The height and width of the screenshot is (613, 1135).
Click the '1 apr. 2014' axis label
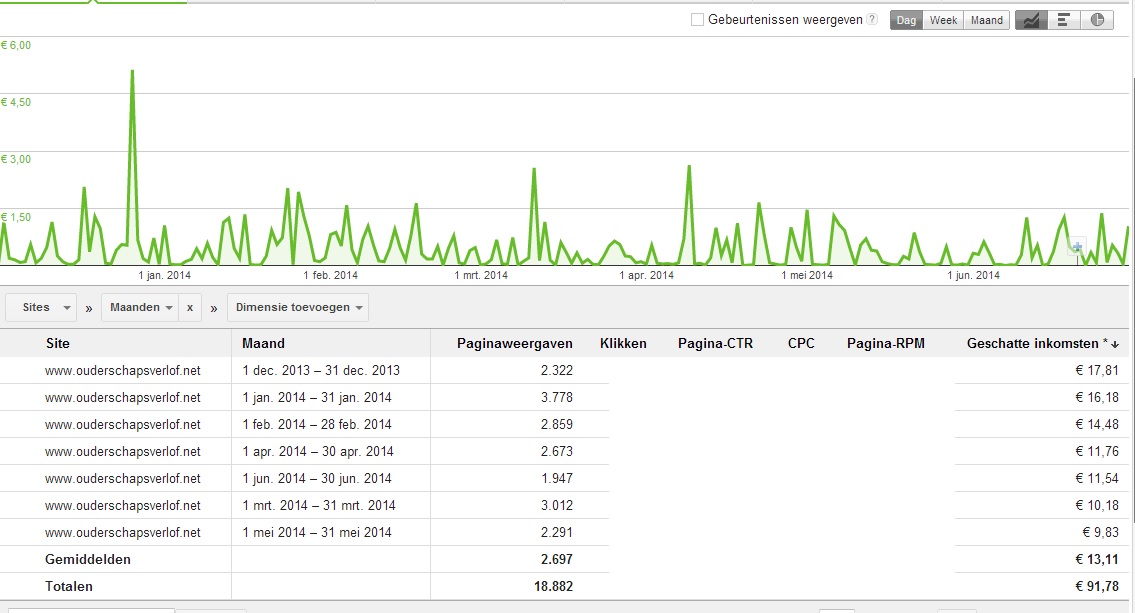click(x=646, y=276)
